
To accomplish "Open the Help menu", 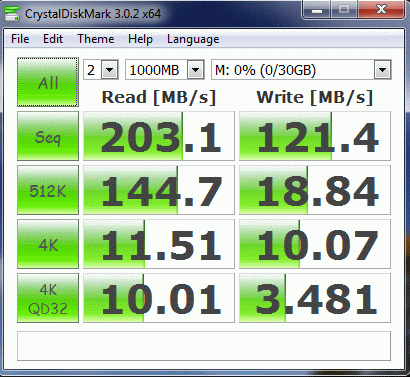I will 140,39.
